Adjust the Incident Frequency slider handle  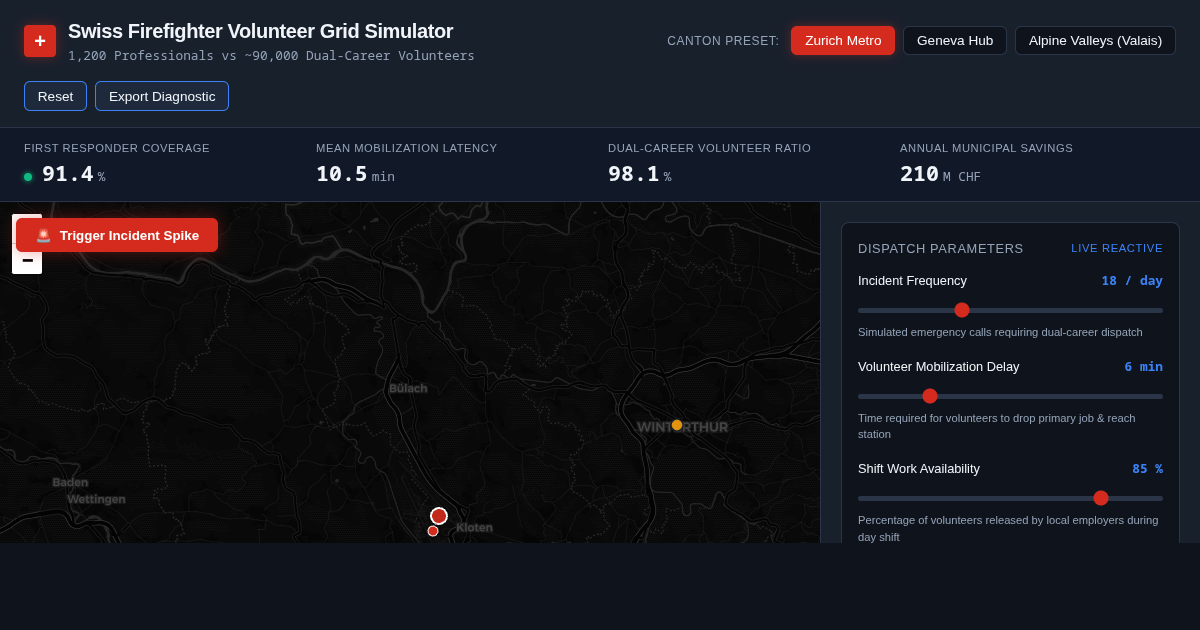(x=962, y=310)
